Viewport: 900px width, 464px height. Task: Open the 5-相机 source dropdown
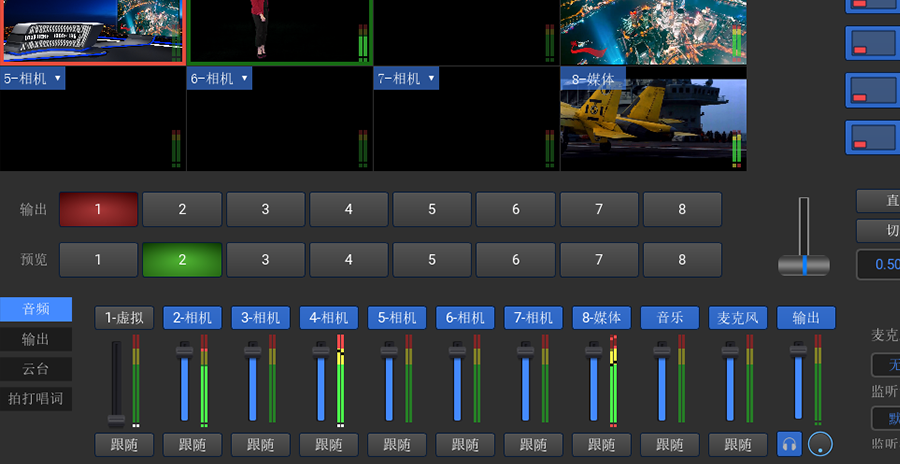tap(57, 78)
